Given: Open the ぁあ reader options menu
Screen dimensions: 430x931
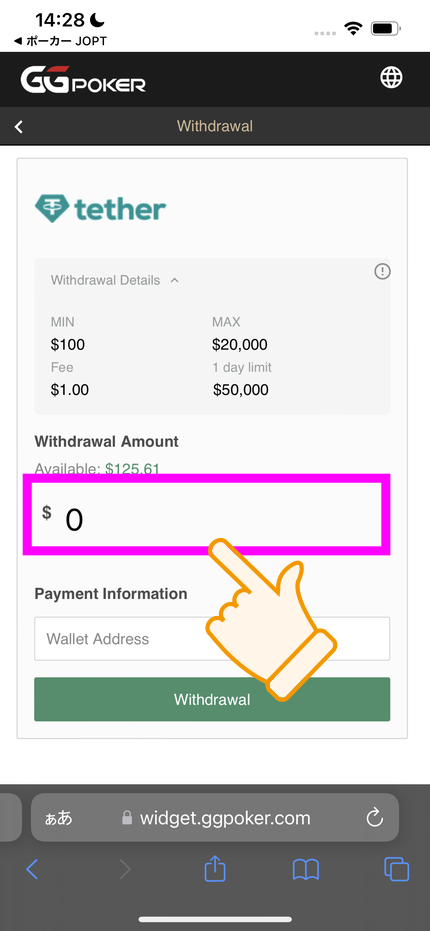Looking at the screenshot, I should pos(59,818).
